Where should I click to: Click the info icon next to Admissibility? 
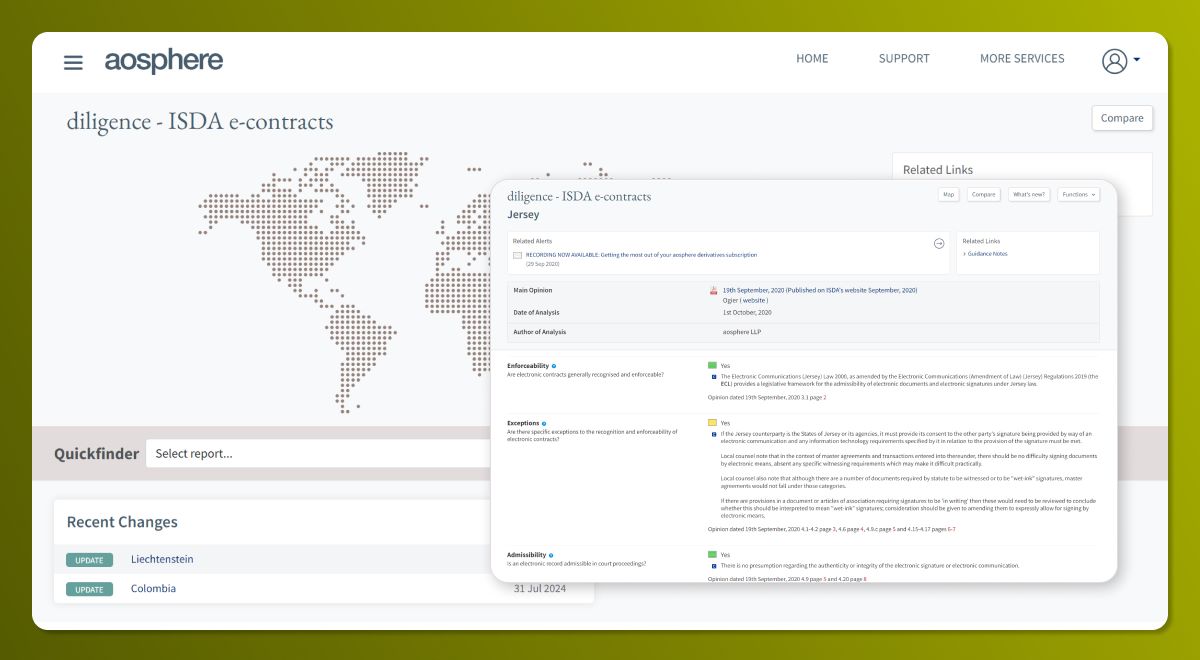(551, 554)
